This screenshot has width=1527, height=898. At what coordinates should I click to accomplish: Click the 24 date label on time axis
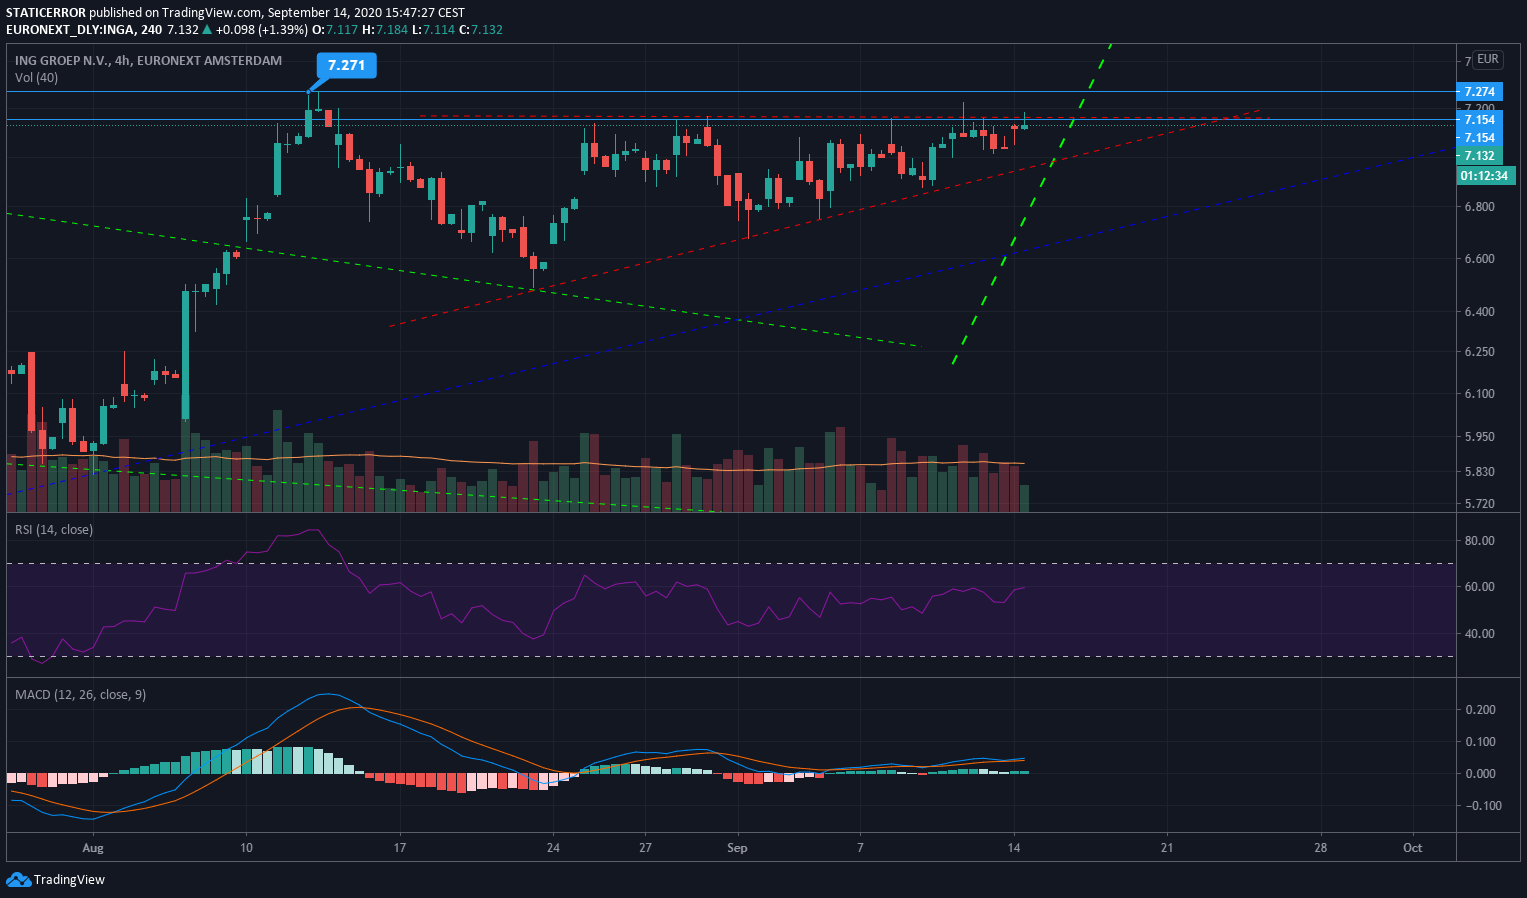coord(553,848)
